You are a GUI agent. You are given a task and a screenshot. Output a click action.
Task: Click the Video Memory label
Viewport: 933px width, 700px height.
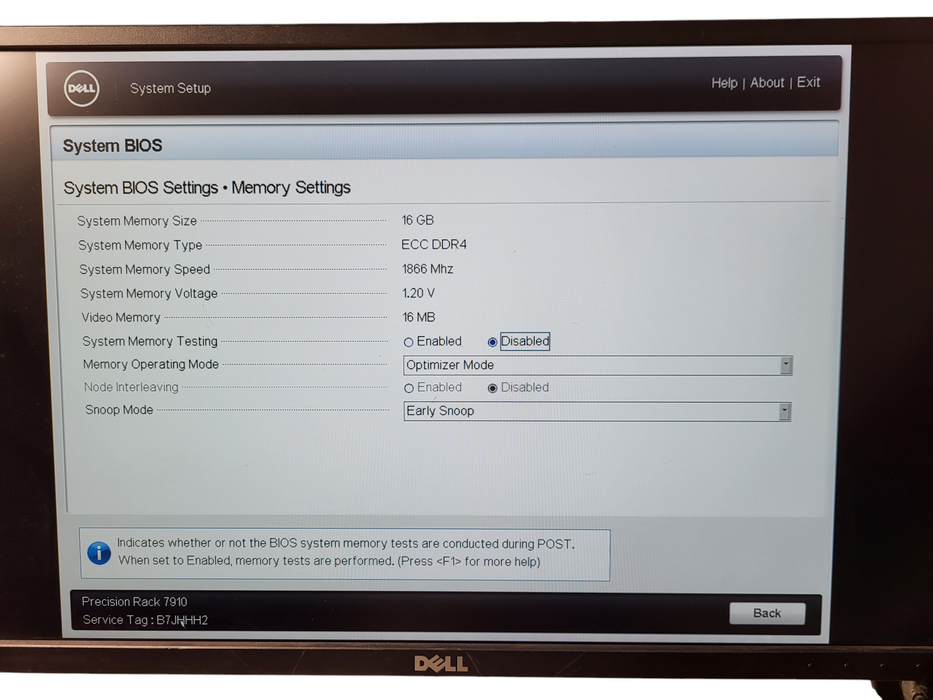pyautogui.click(x=121, y=318)
